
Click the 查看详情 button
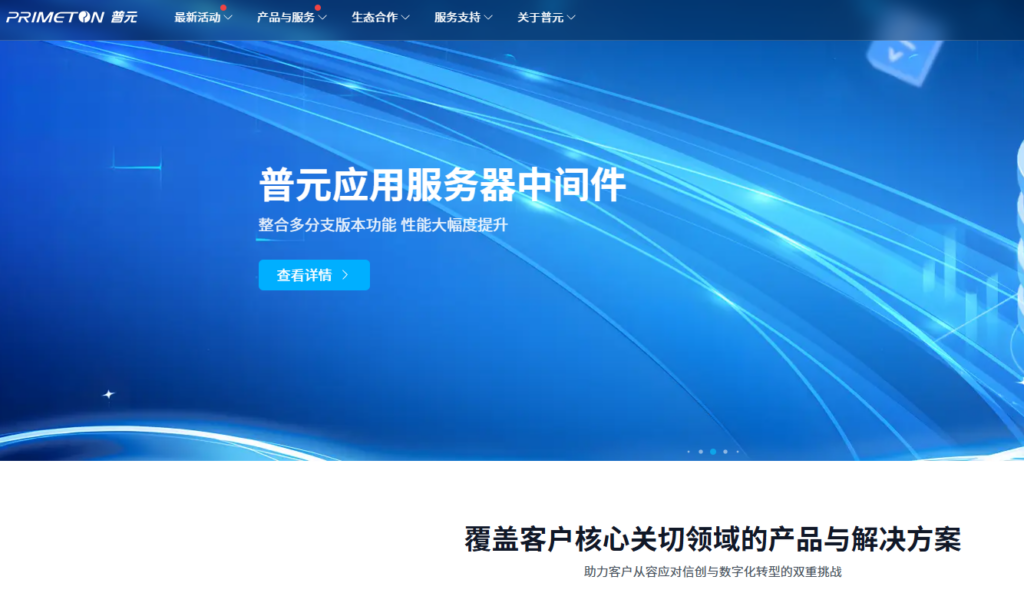[x=314, y=275]
